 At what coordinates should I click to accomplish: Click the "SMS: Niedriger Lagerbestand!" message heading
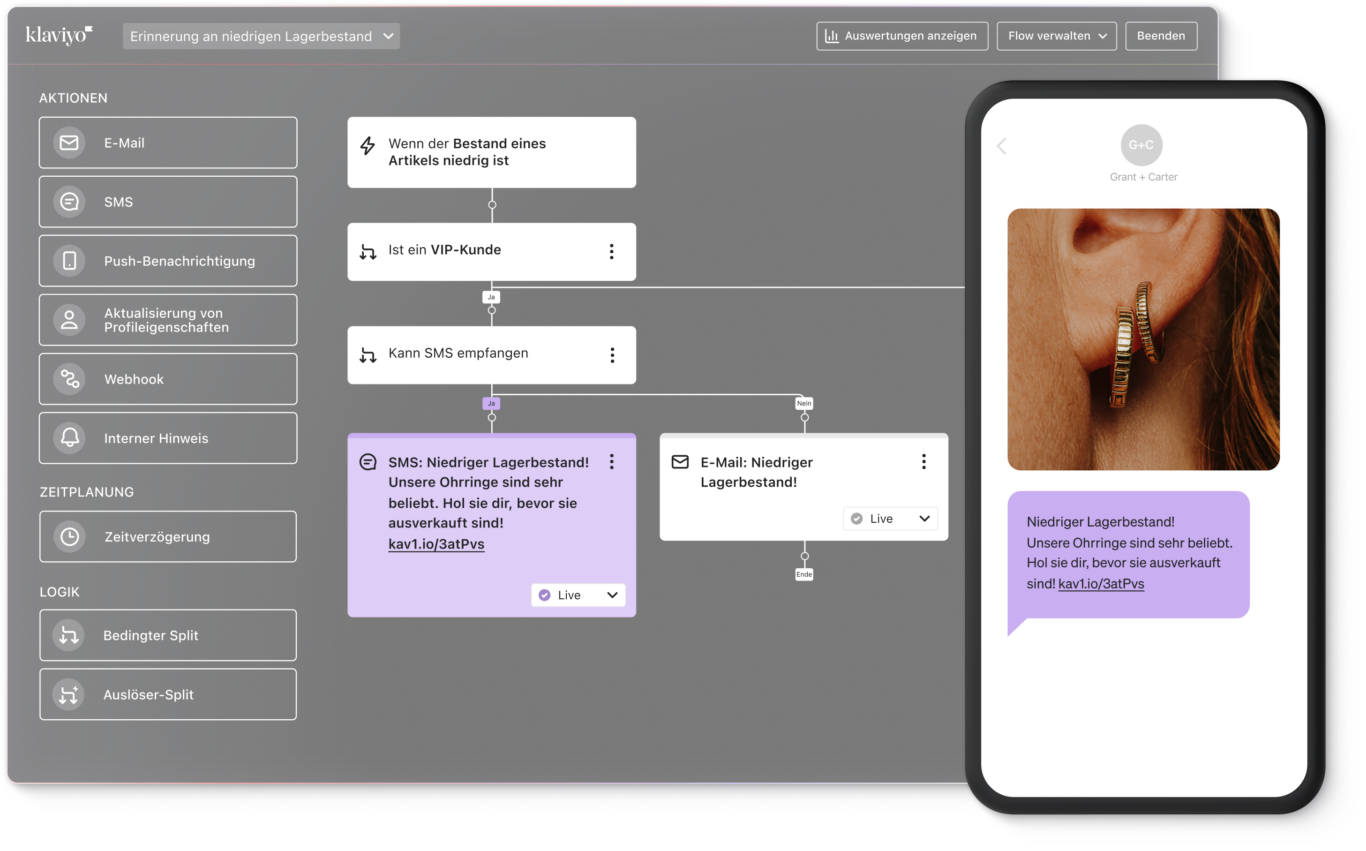pos(488,462)
